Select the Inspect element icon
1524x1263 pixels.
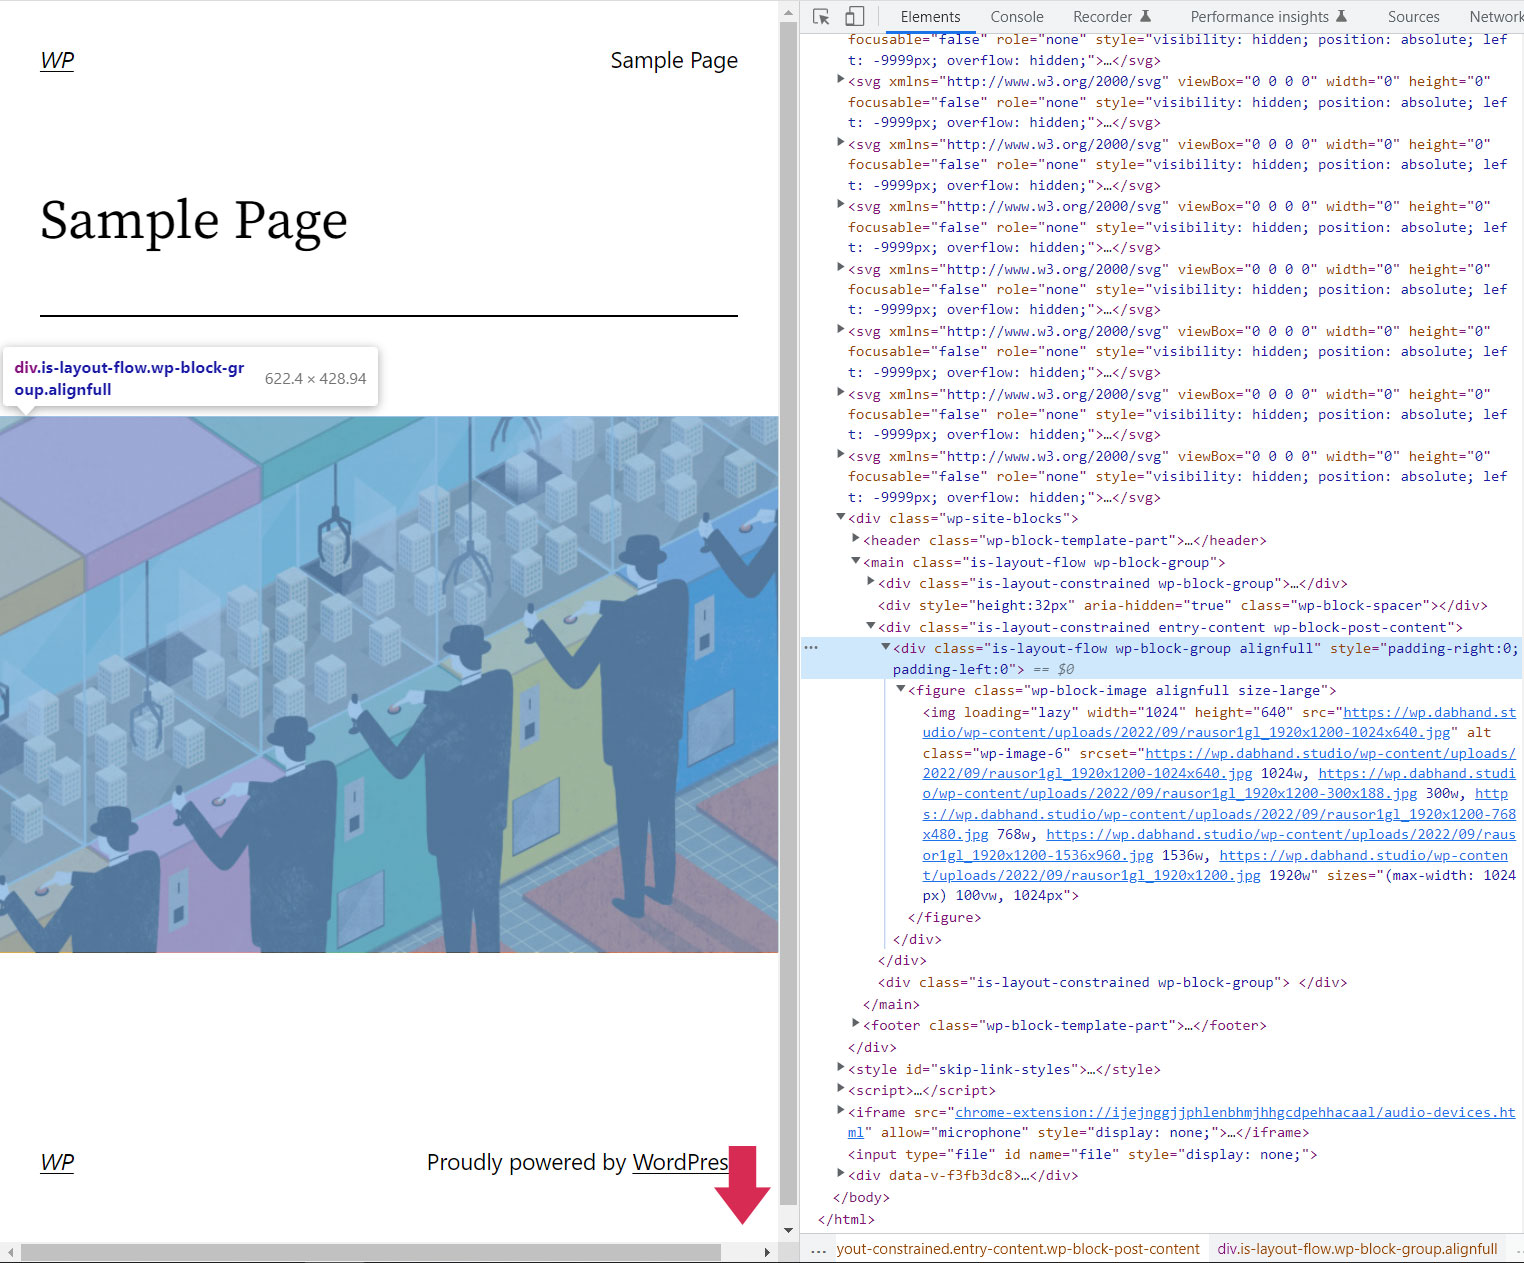click(x=819, y=16)
